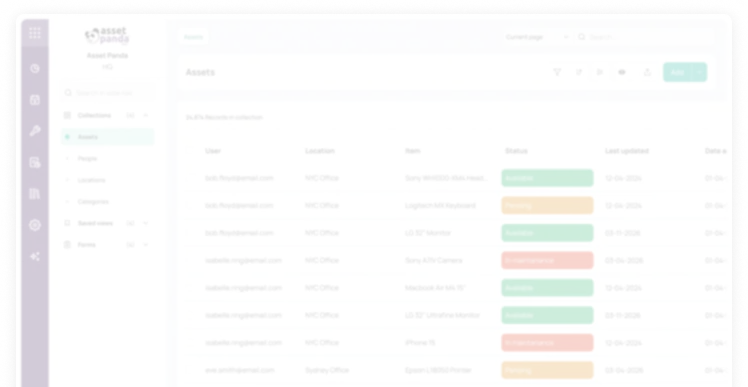The image size is (748, 387).
Task: Open the apps grid menu icon
Action: 35,33
